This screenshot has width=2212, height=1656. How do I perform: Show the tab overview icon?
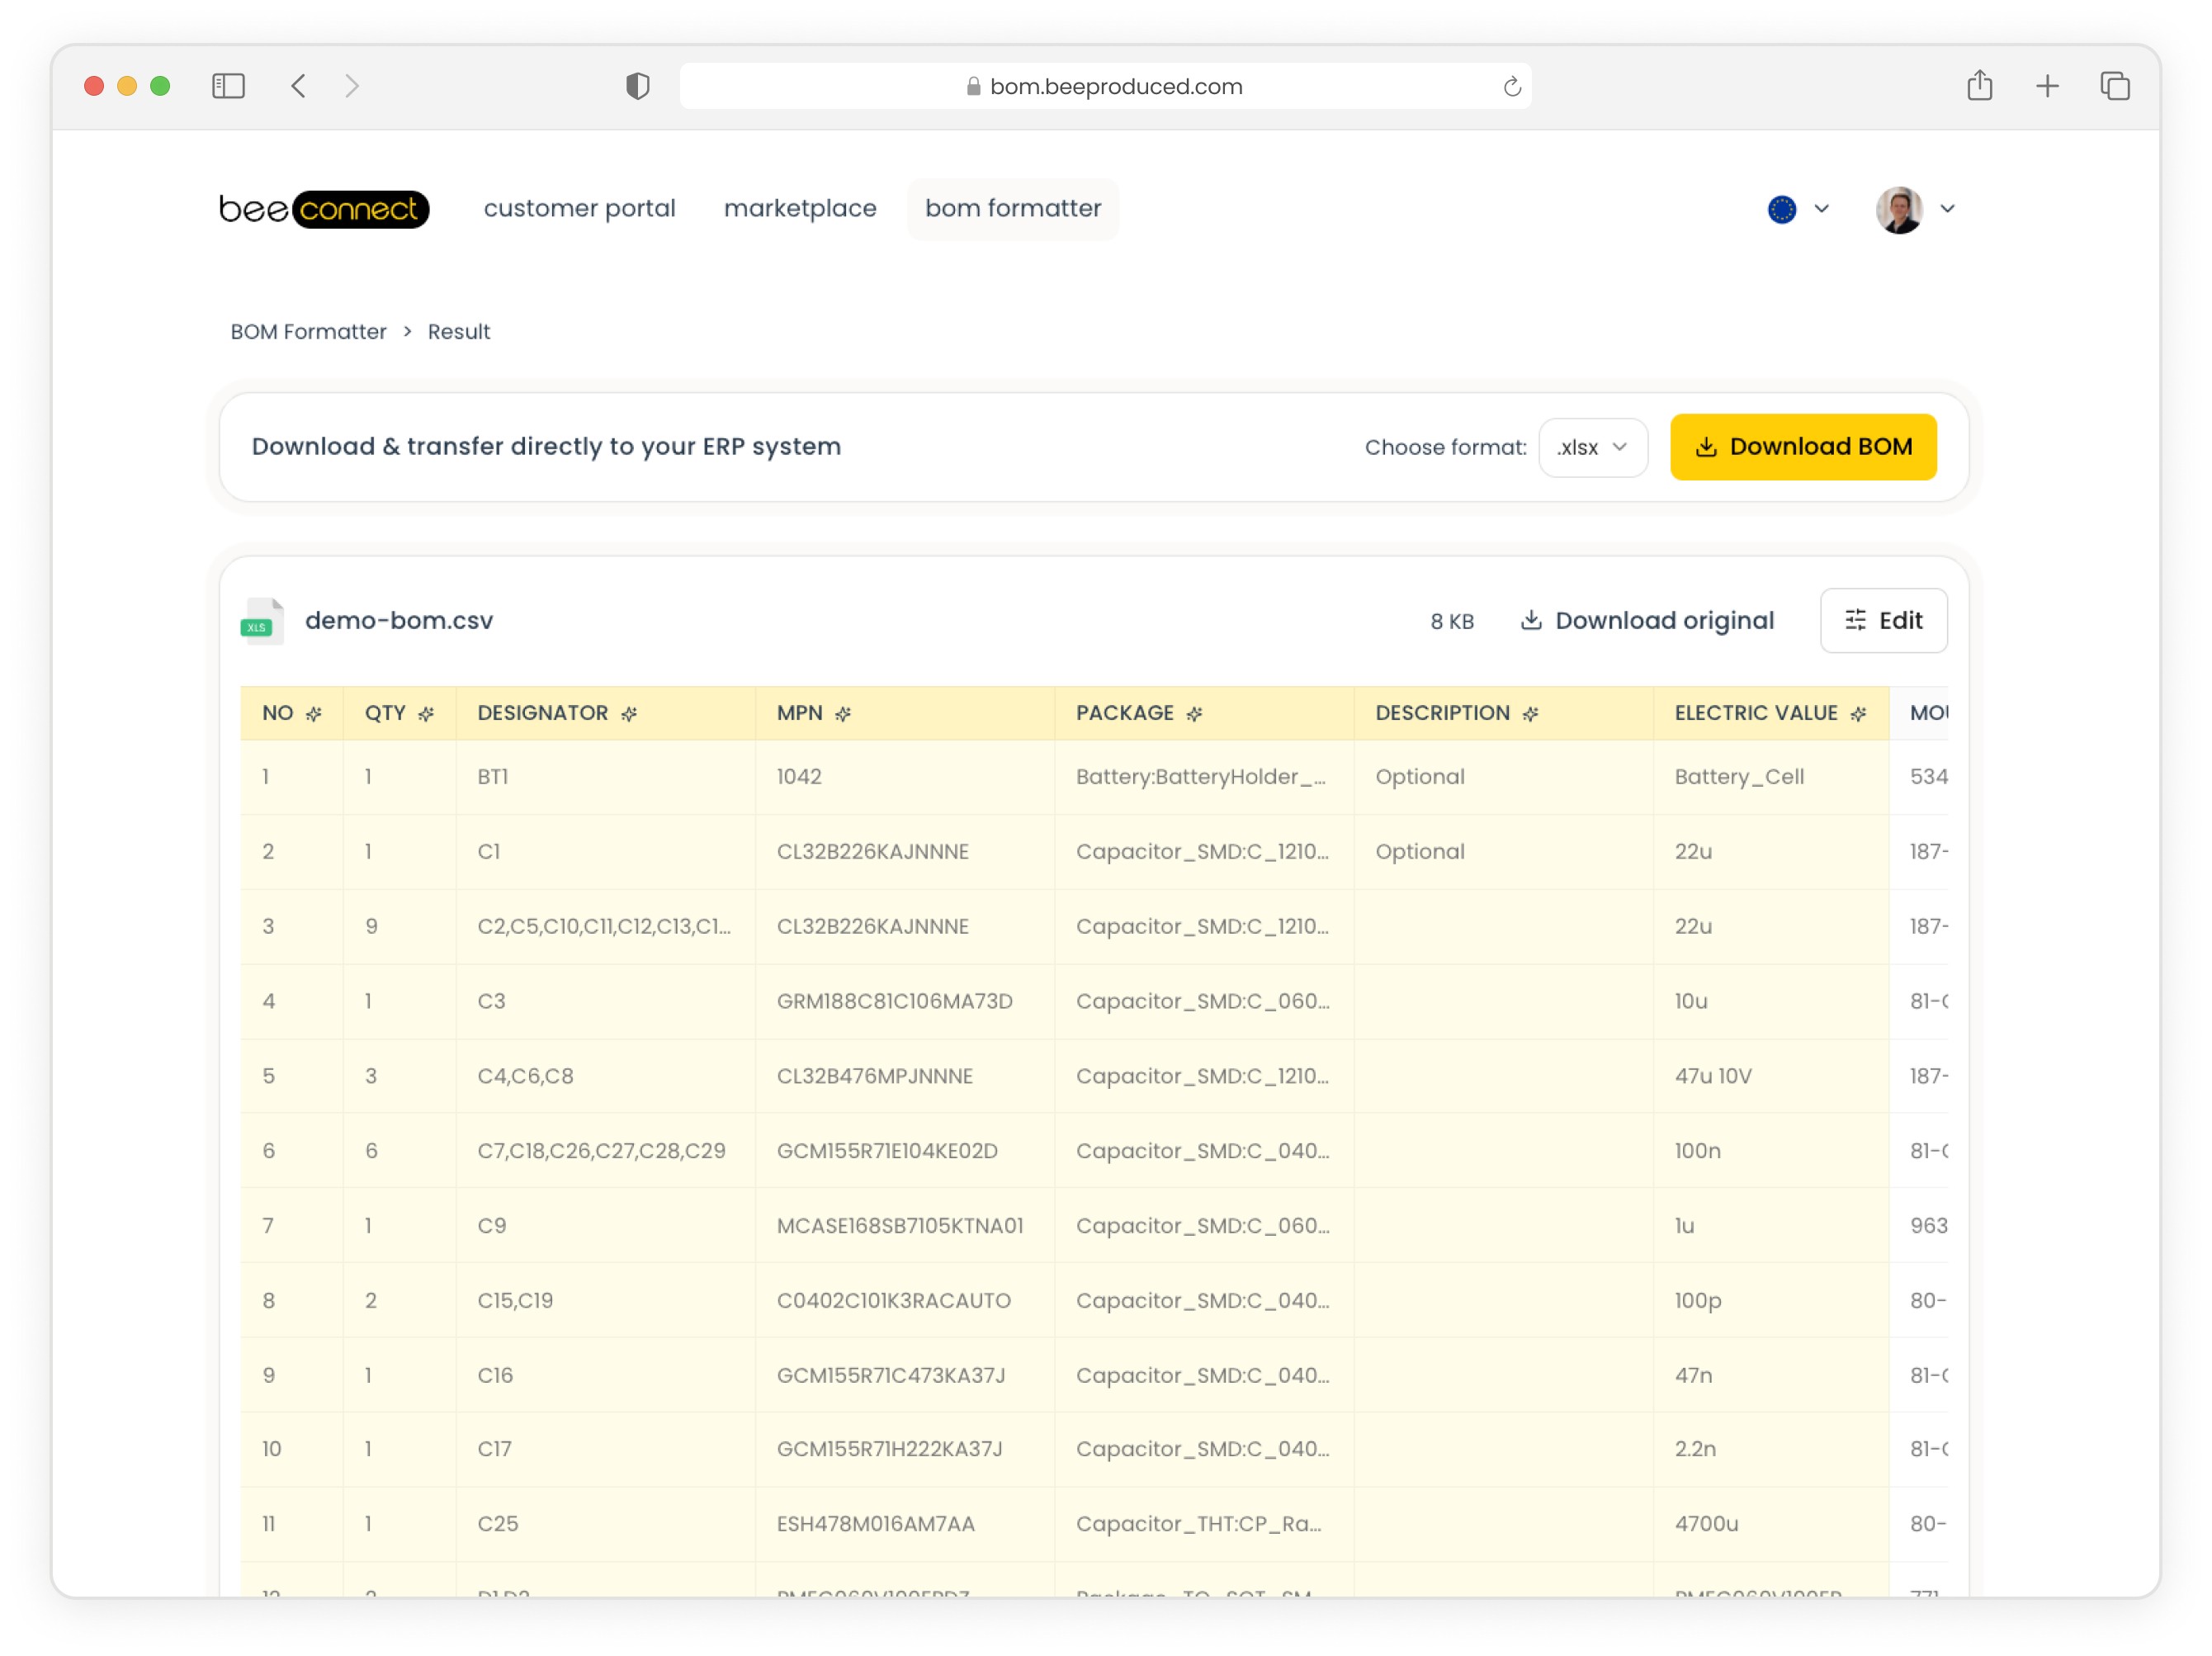click(2115, 86)
